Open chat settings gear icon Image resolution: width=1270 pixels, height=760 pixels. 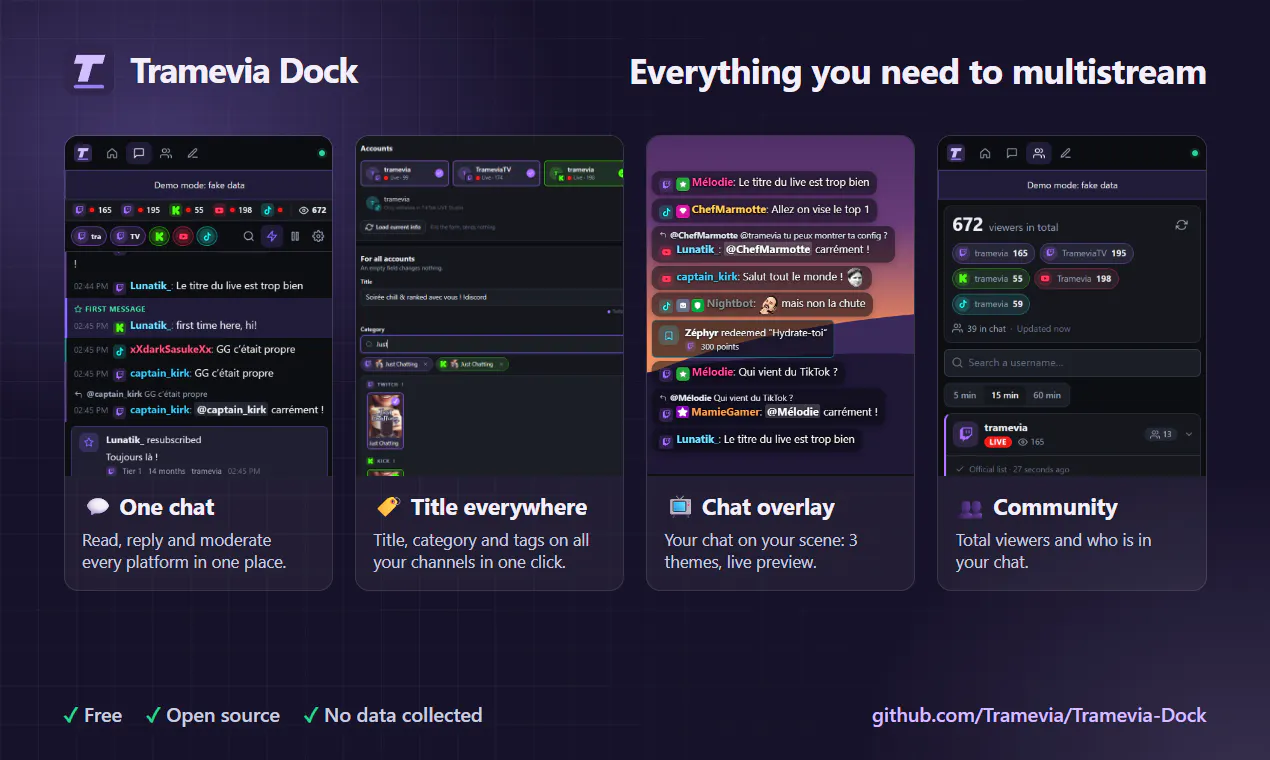[318, 237]
